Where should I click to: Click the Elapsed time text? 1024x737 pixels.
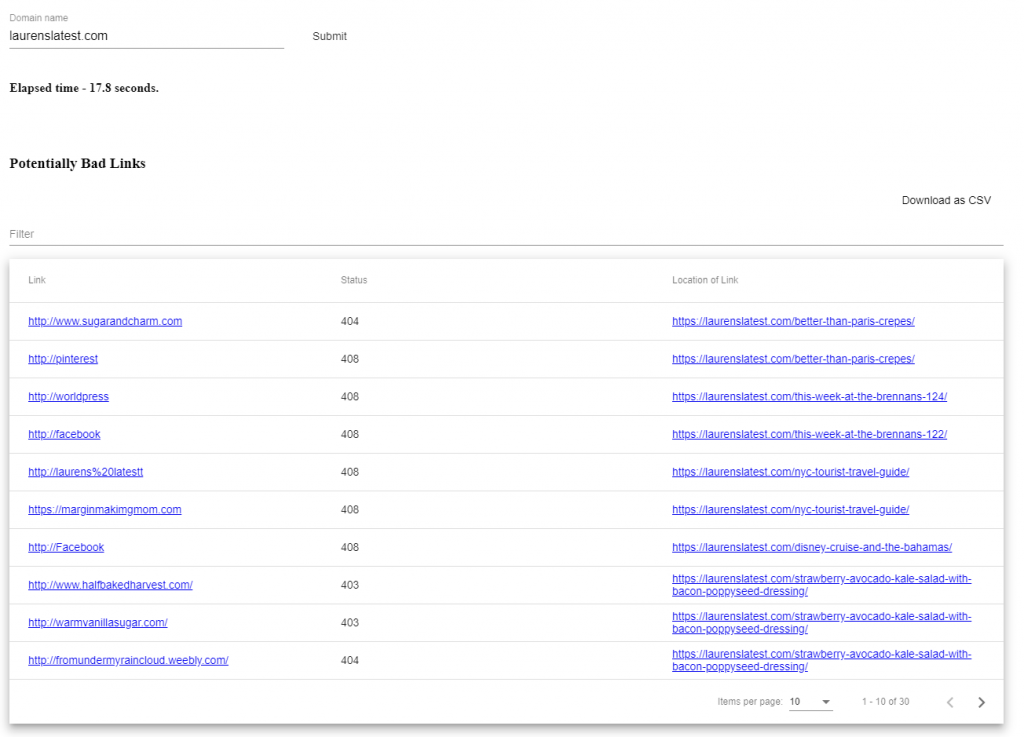click(84, 88)
